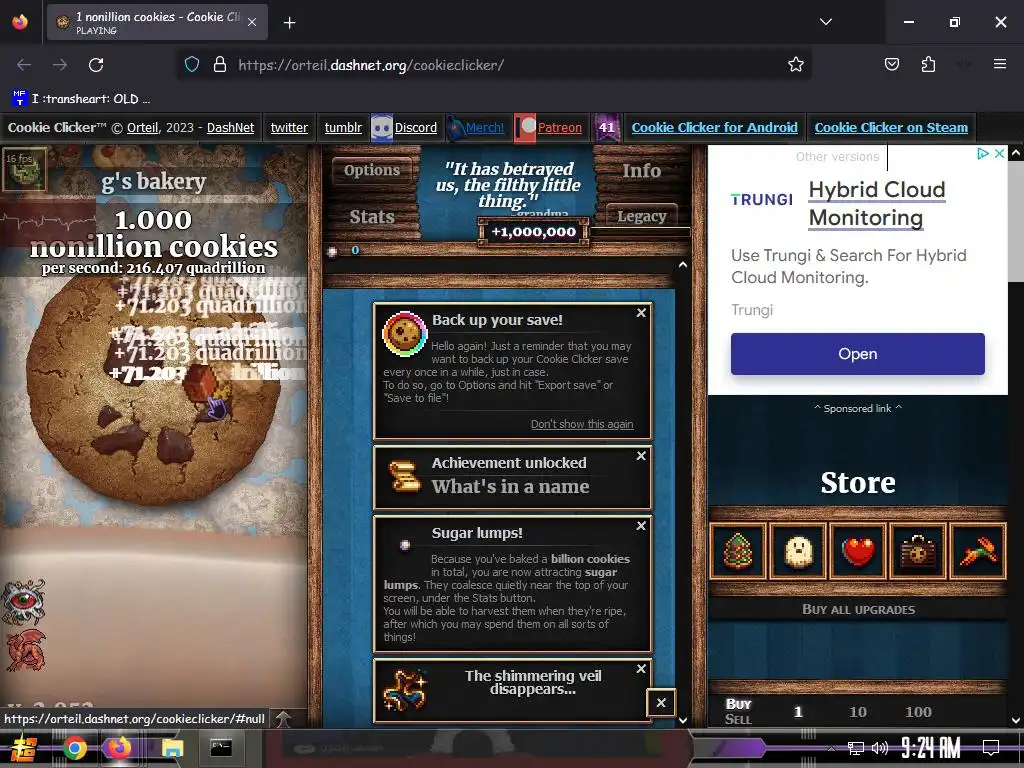Open the tumblr link in the top bar
Screen dimensions: 1024x768
pos(343,127)
